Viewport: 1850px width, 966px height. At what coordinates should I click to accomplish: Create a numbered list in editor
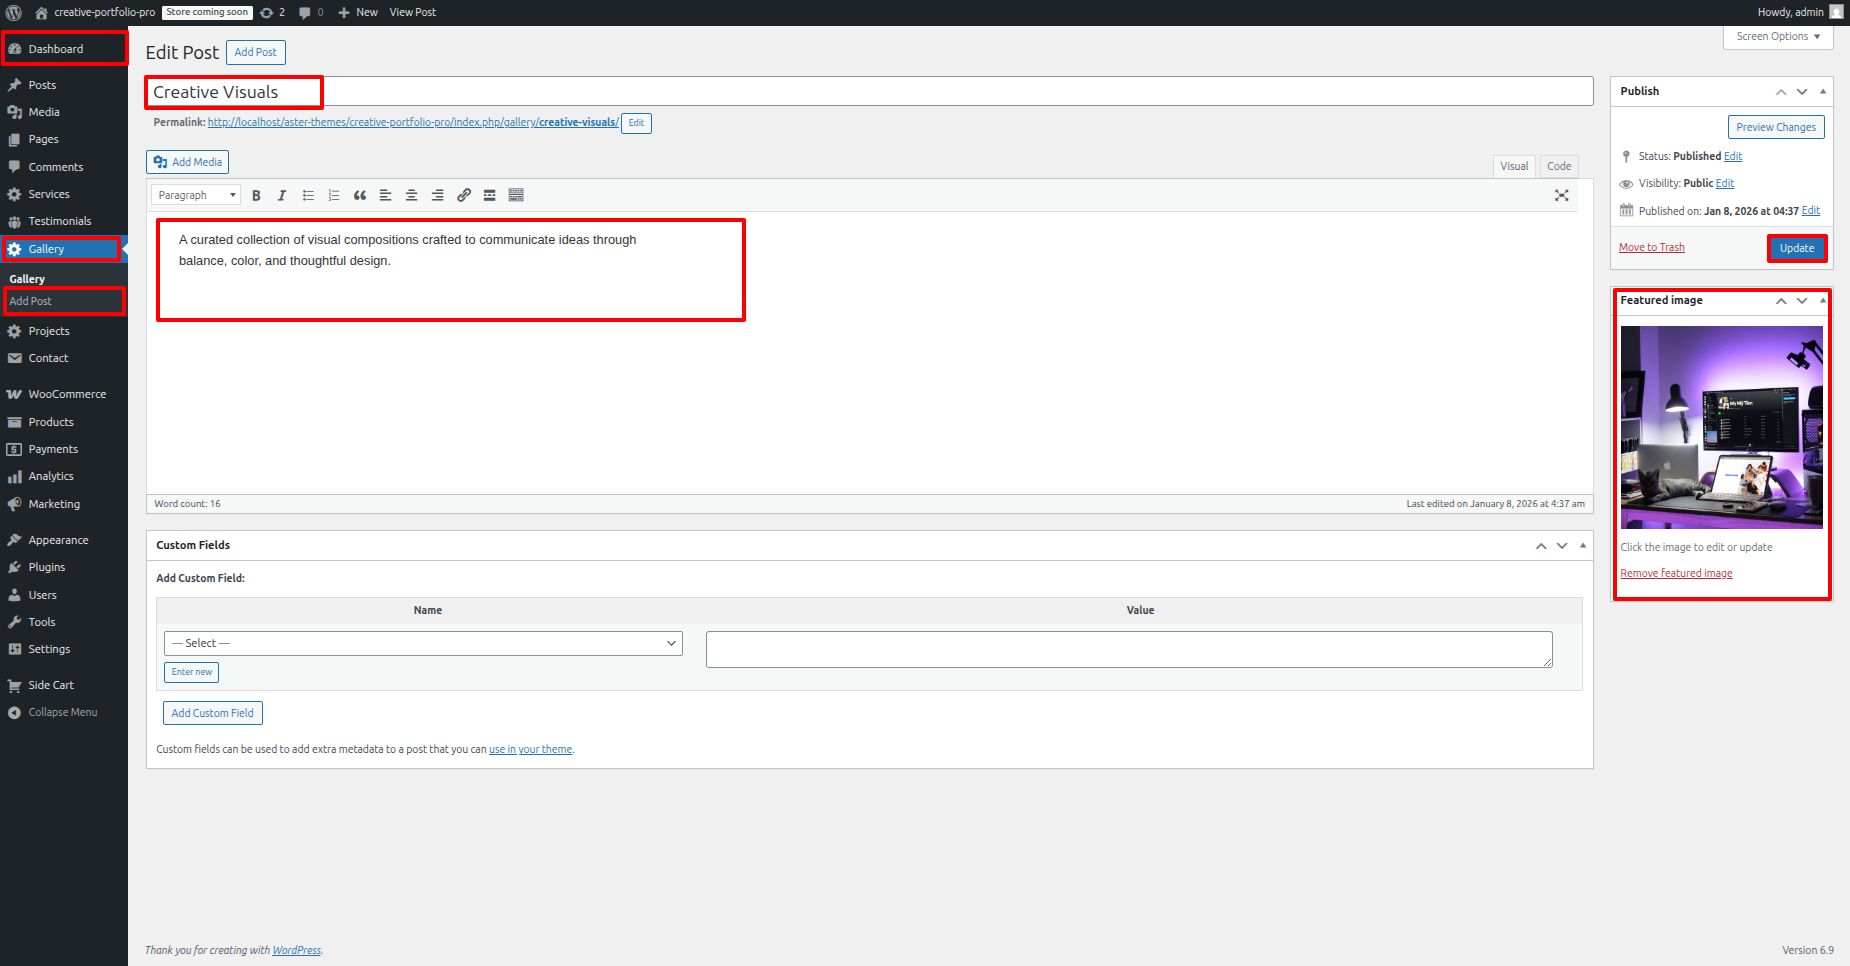click(334, 196)
